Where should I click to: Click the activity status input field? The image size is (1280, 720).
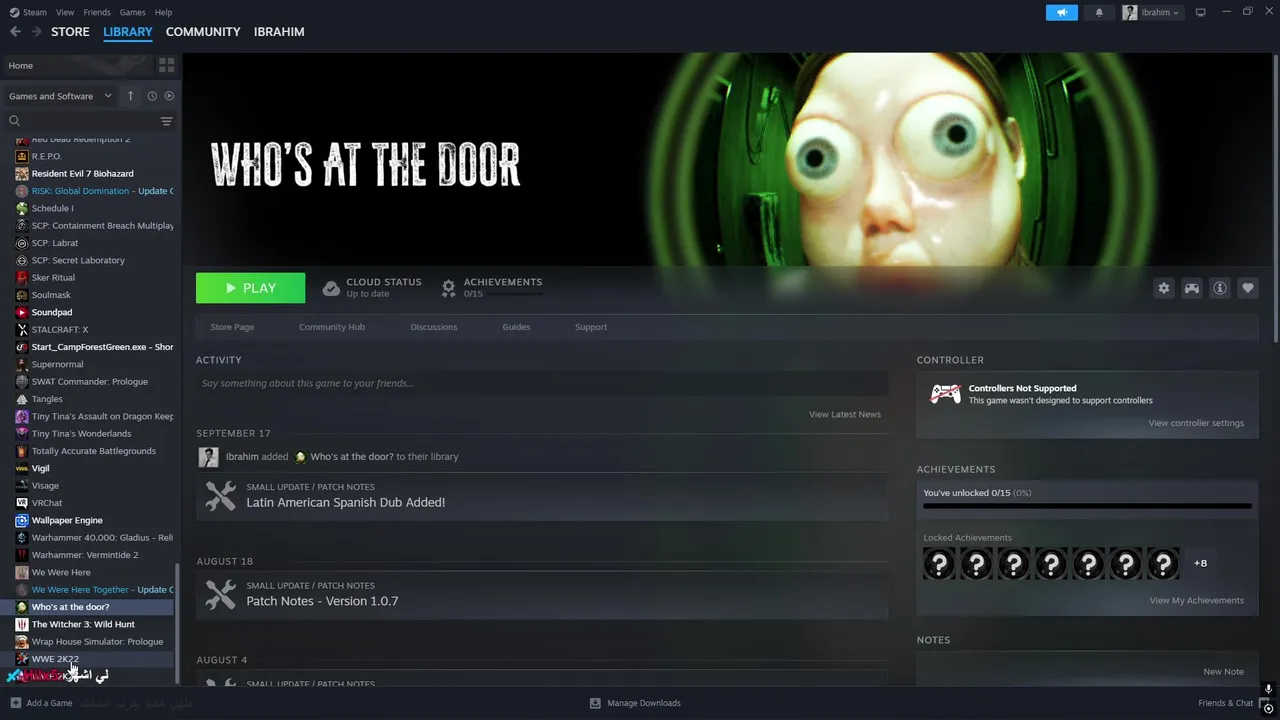(542, 383)
